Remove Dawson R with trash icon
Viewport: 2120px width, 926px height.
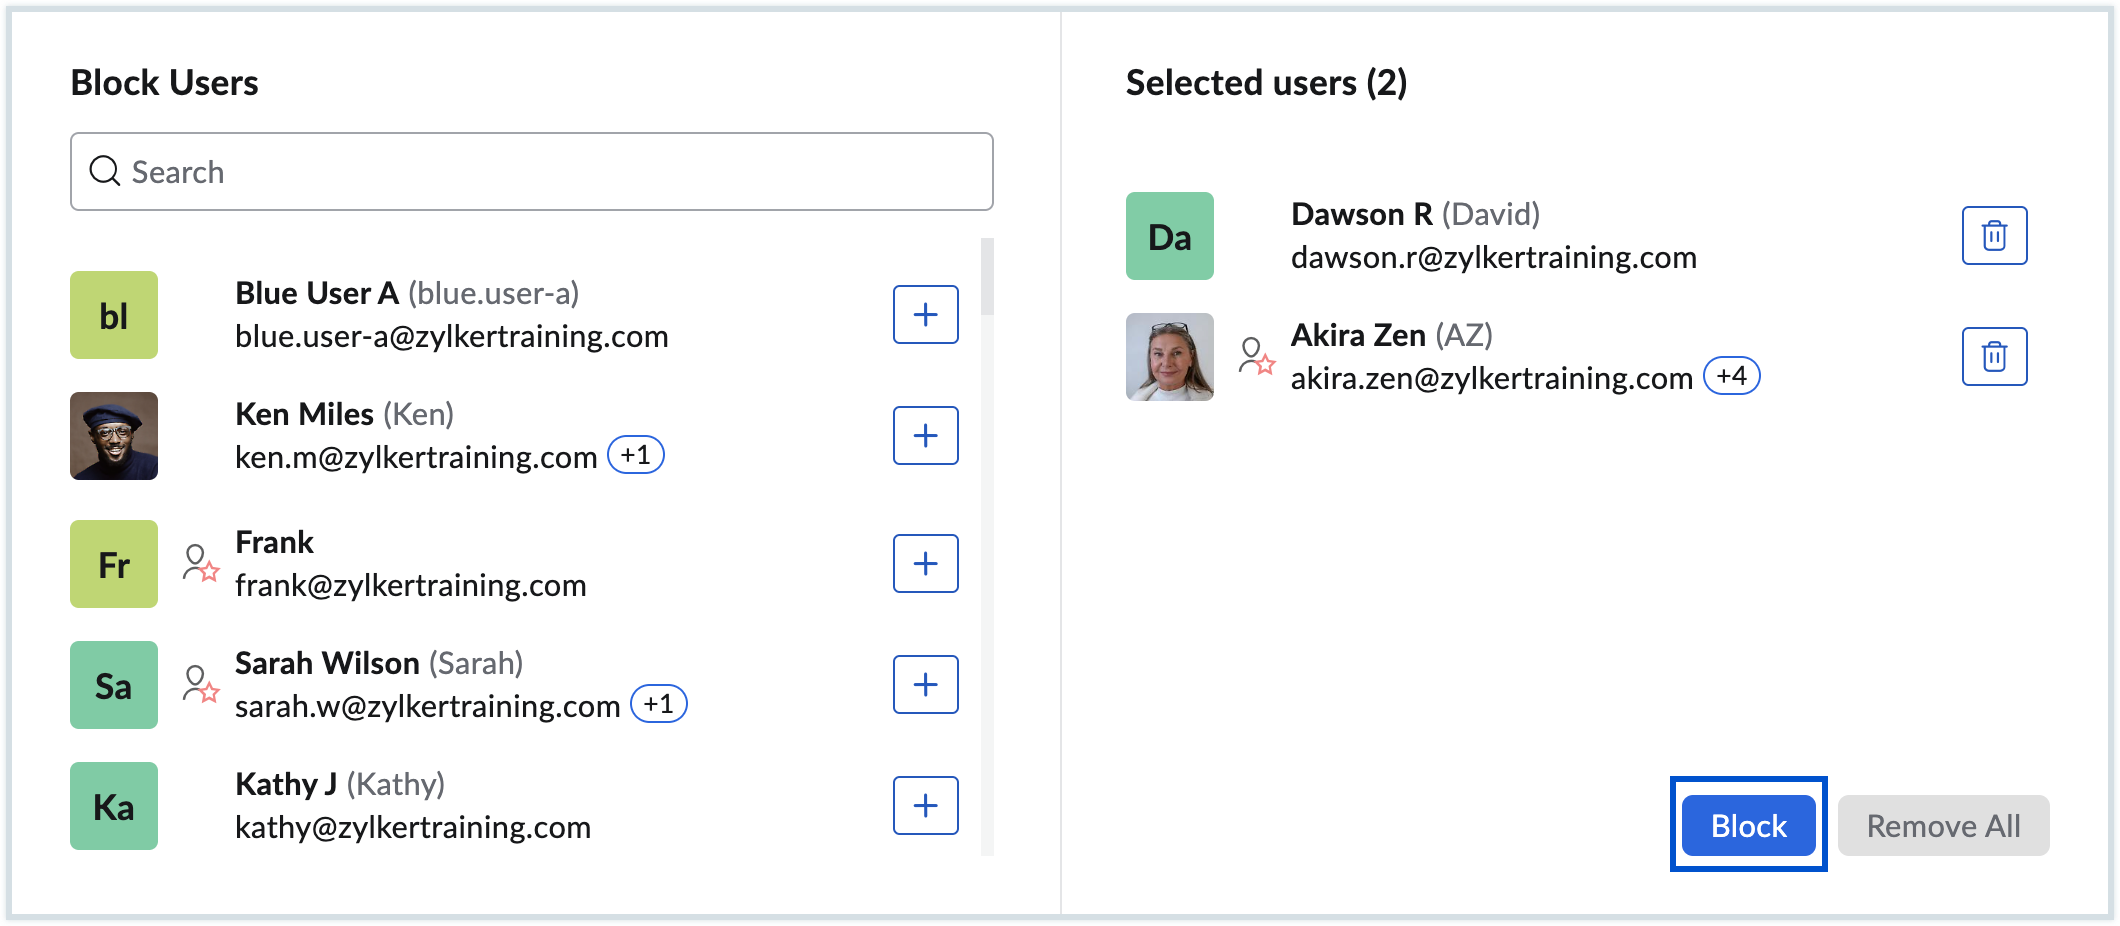(x=1994, y=236)
